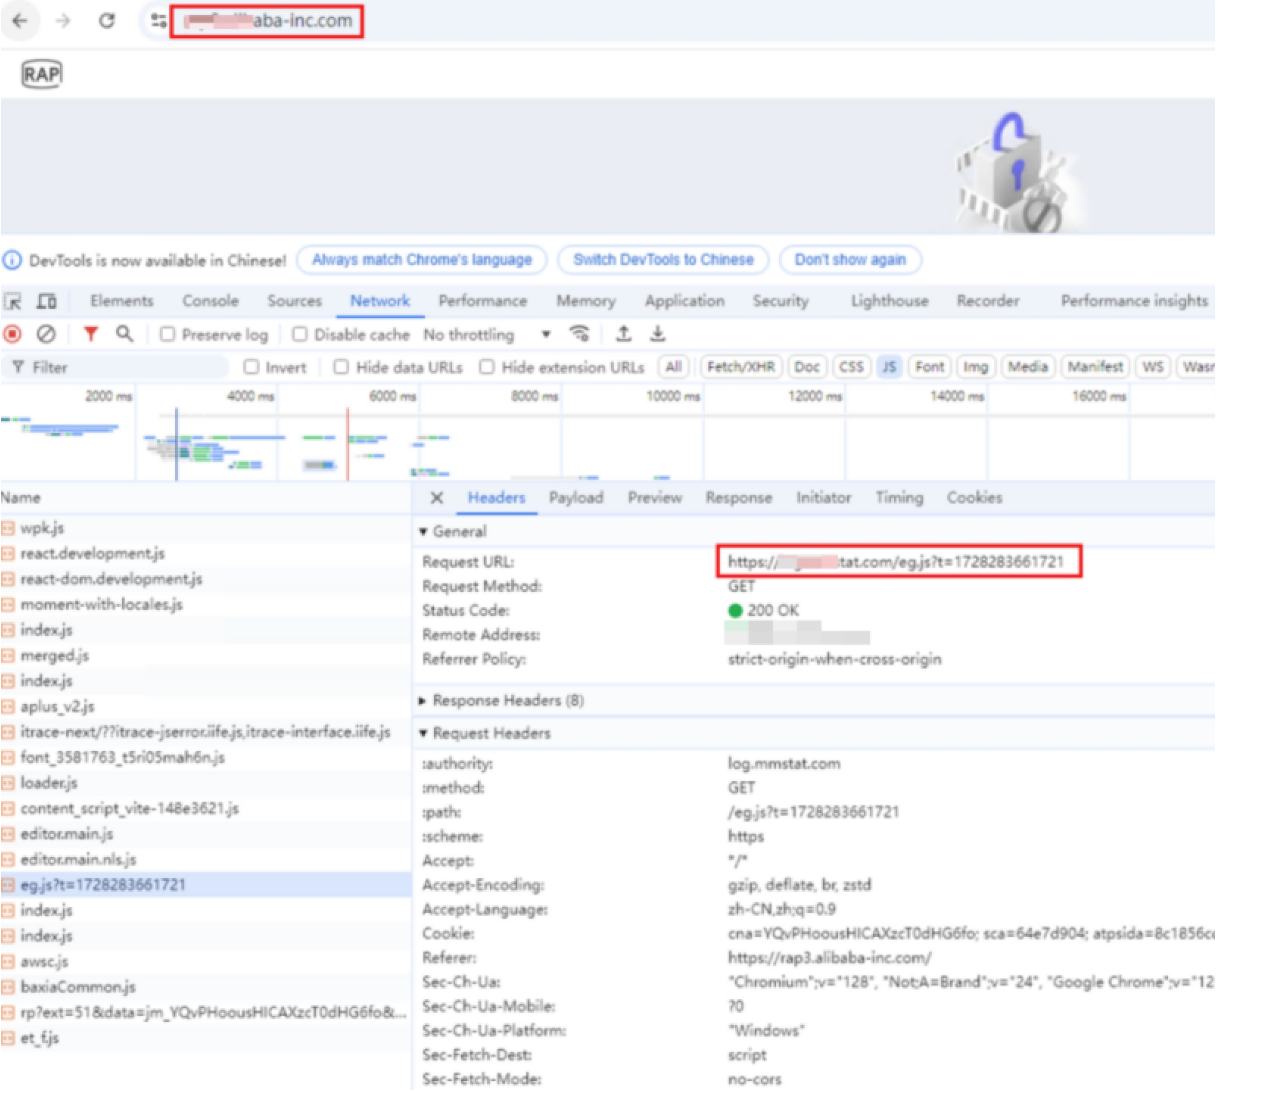
Task: Select the wpk.js request row
Action: tap(206, 528)
